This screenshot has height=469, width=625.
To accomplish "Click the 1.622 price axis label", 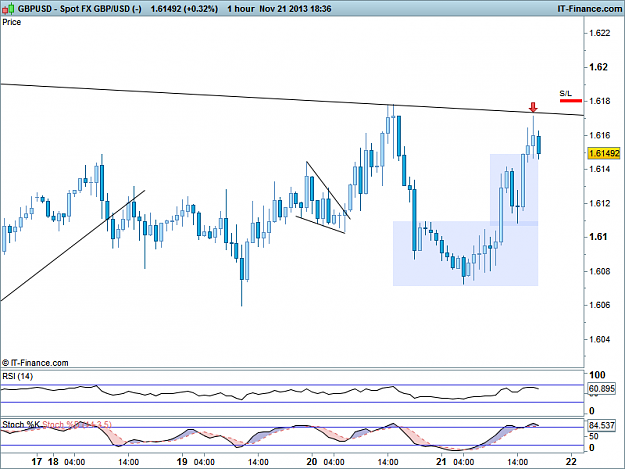I will pyautogui.click(x=599, y=33).
